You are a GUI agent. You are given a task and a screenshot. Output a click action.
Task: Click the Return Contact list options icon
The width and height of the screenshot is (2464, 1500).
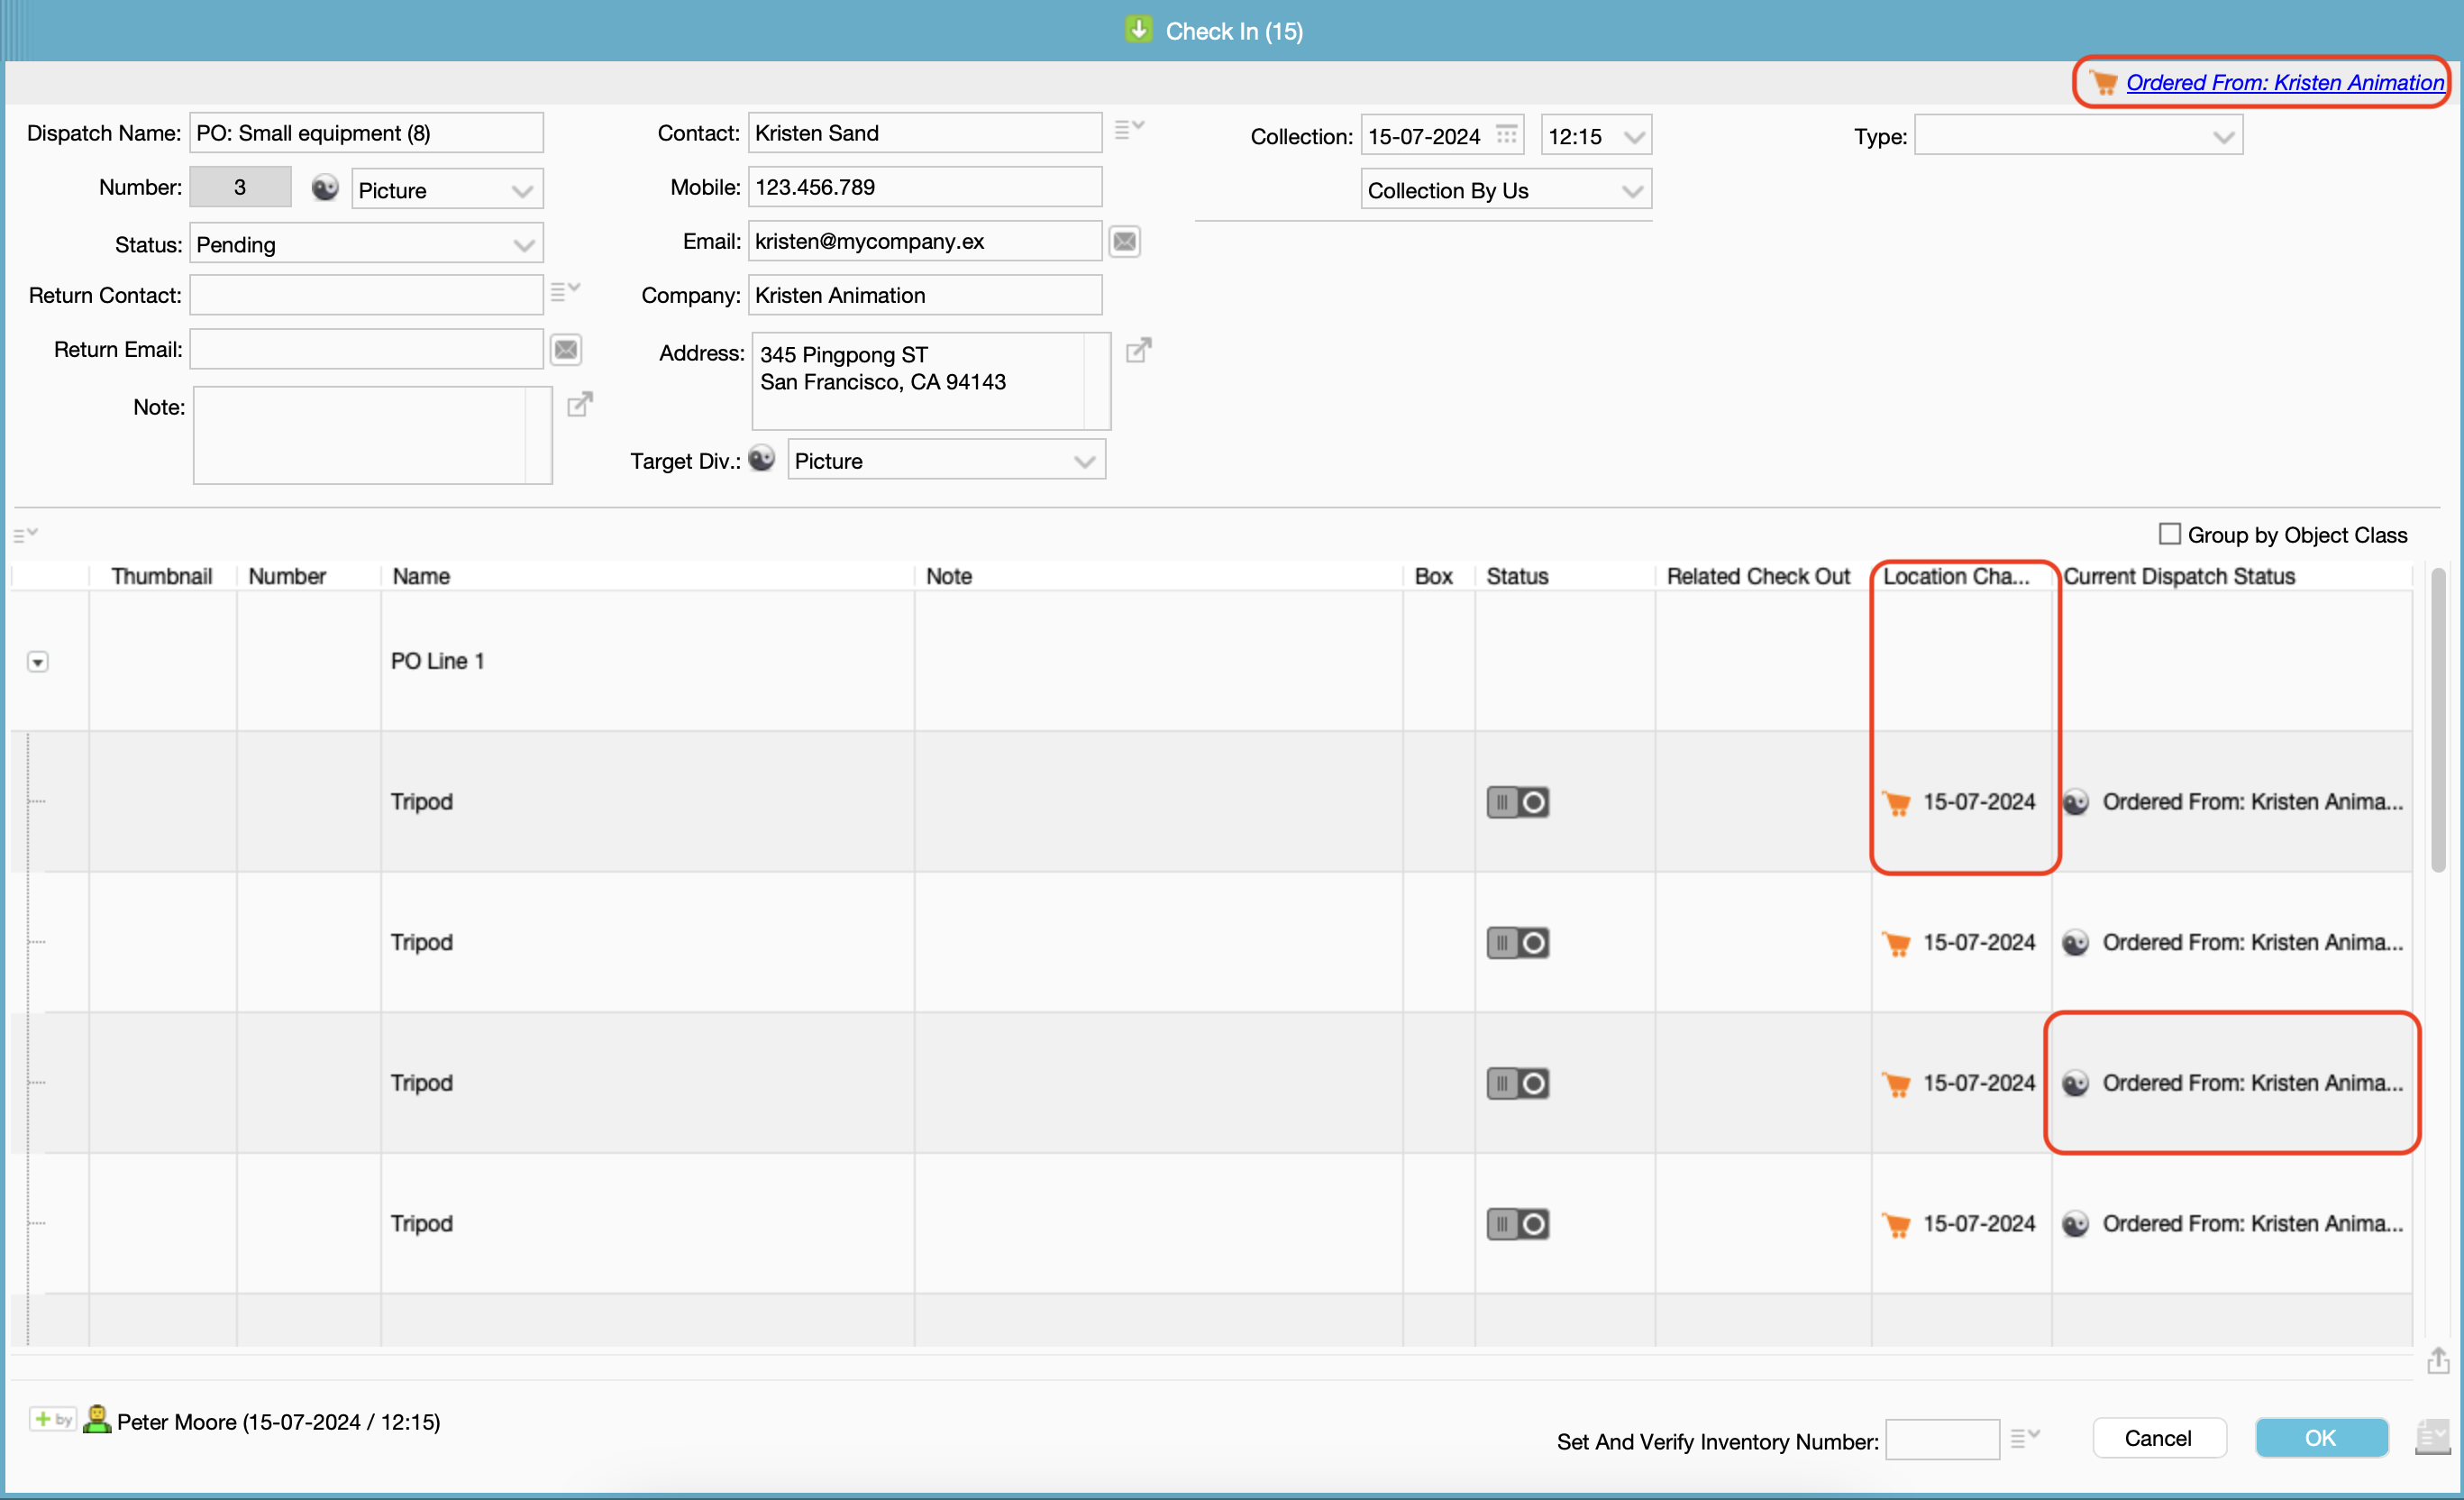565,292
